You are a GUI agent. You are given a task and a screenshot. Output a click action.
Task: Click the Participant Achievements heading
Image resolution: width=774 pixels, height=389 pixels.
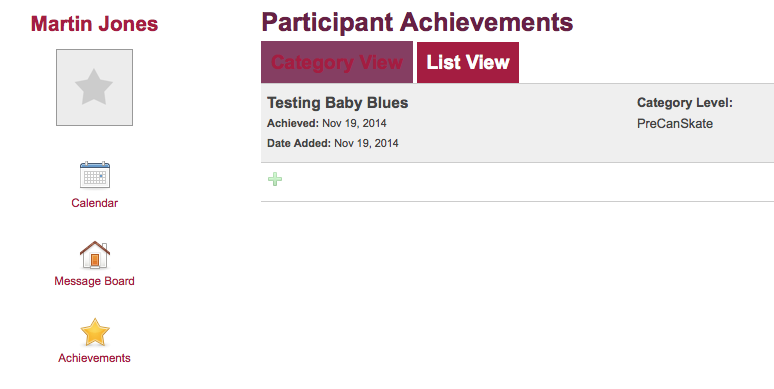pos(417,22)
